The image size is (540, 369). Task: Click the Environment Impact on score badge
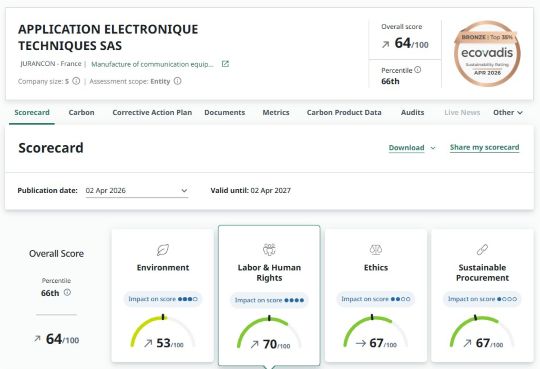tap(163, 299)
